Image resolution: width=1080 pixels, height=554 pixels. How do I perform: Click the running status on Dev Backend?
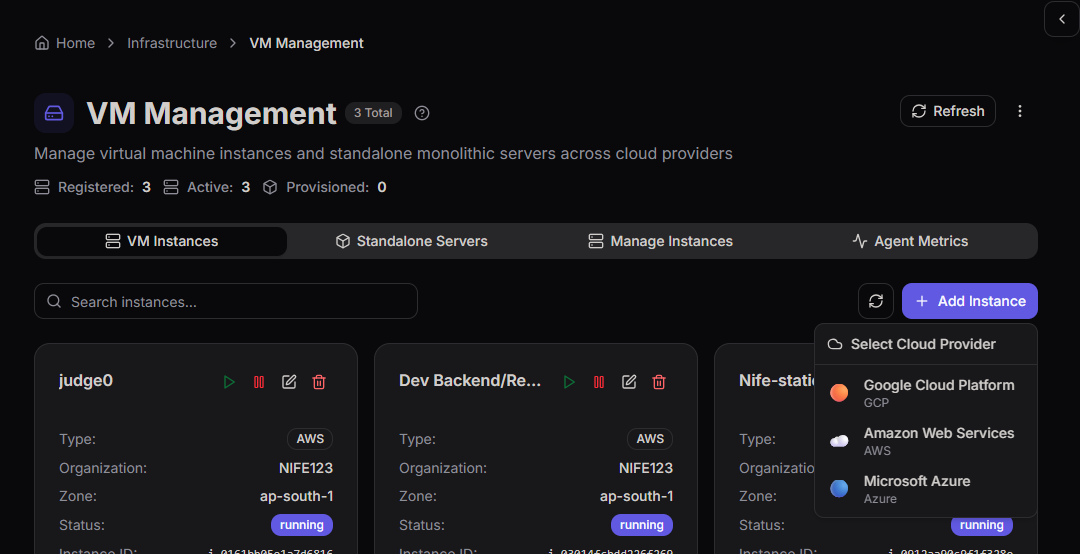coord(642,525)
